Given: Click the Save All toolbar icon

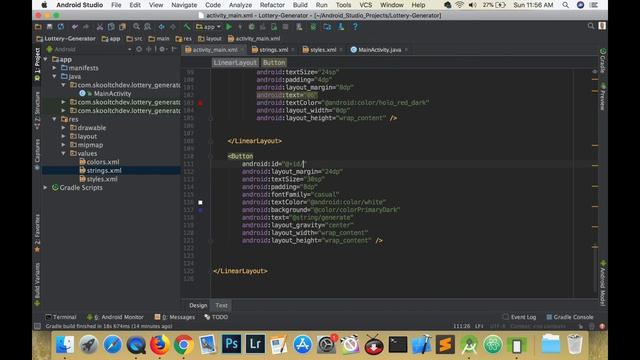Looking at the screenshot, I should tap(49, 27).
